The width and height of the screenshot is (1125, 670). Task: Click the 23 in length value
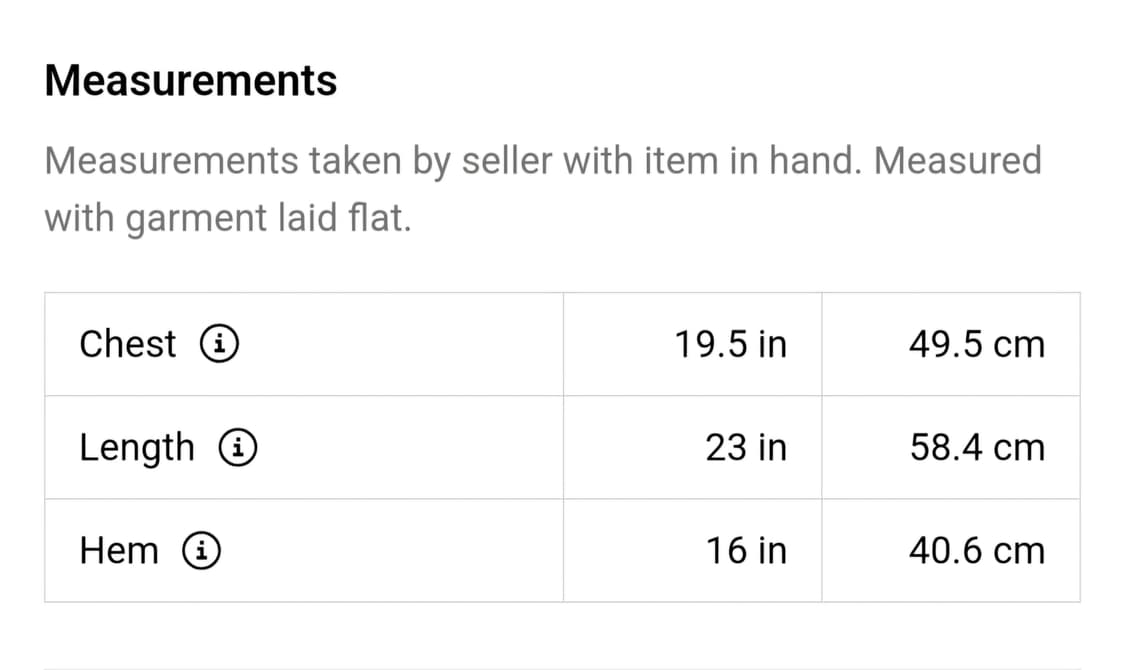pos(746,448)
